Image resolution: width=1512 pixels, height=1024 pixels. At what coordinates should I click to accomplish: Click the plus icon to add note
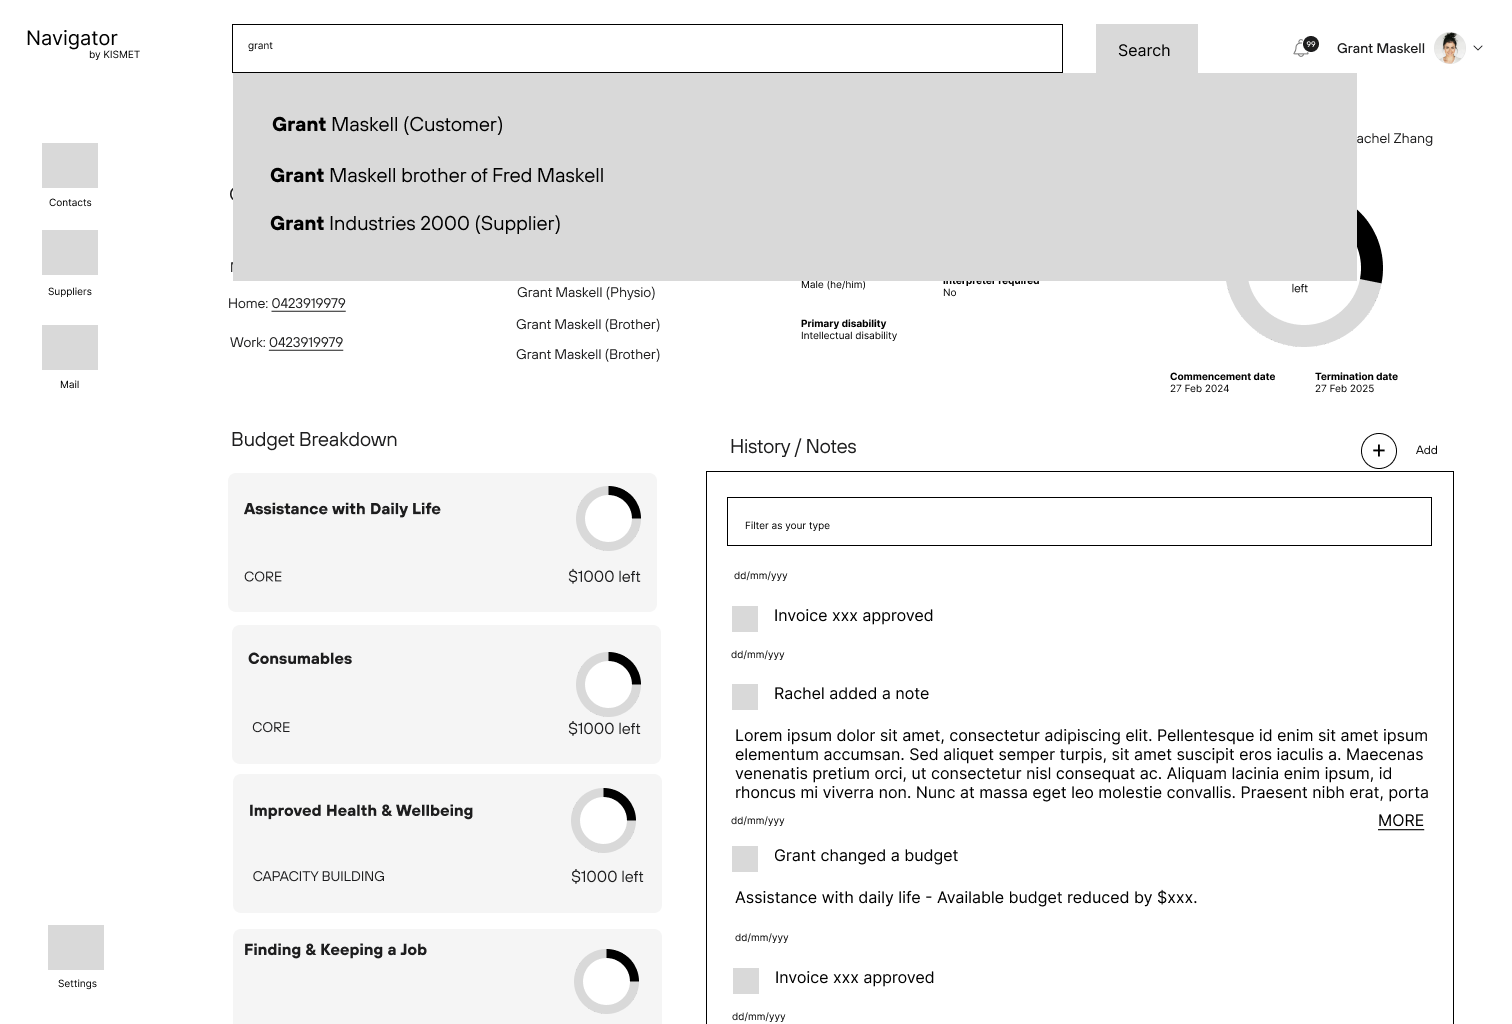click(1378, 451)
